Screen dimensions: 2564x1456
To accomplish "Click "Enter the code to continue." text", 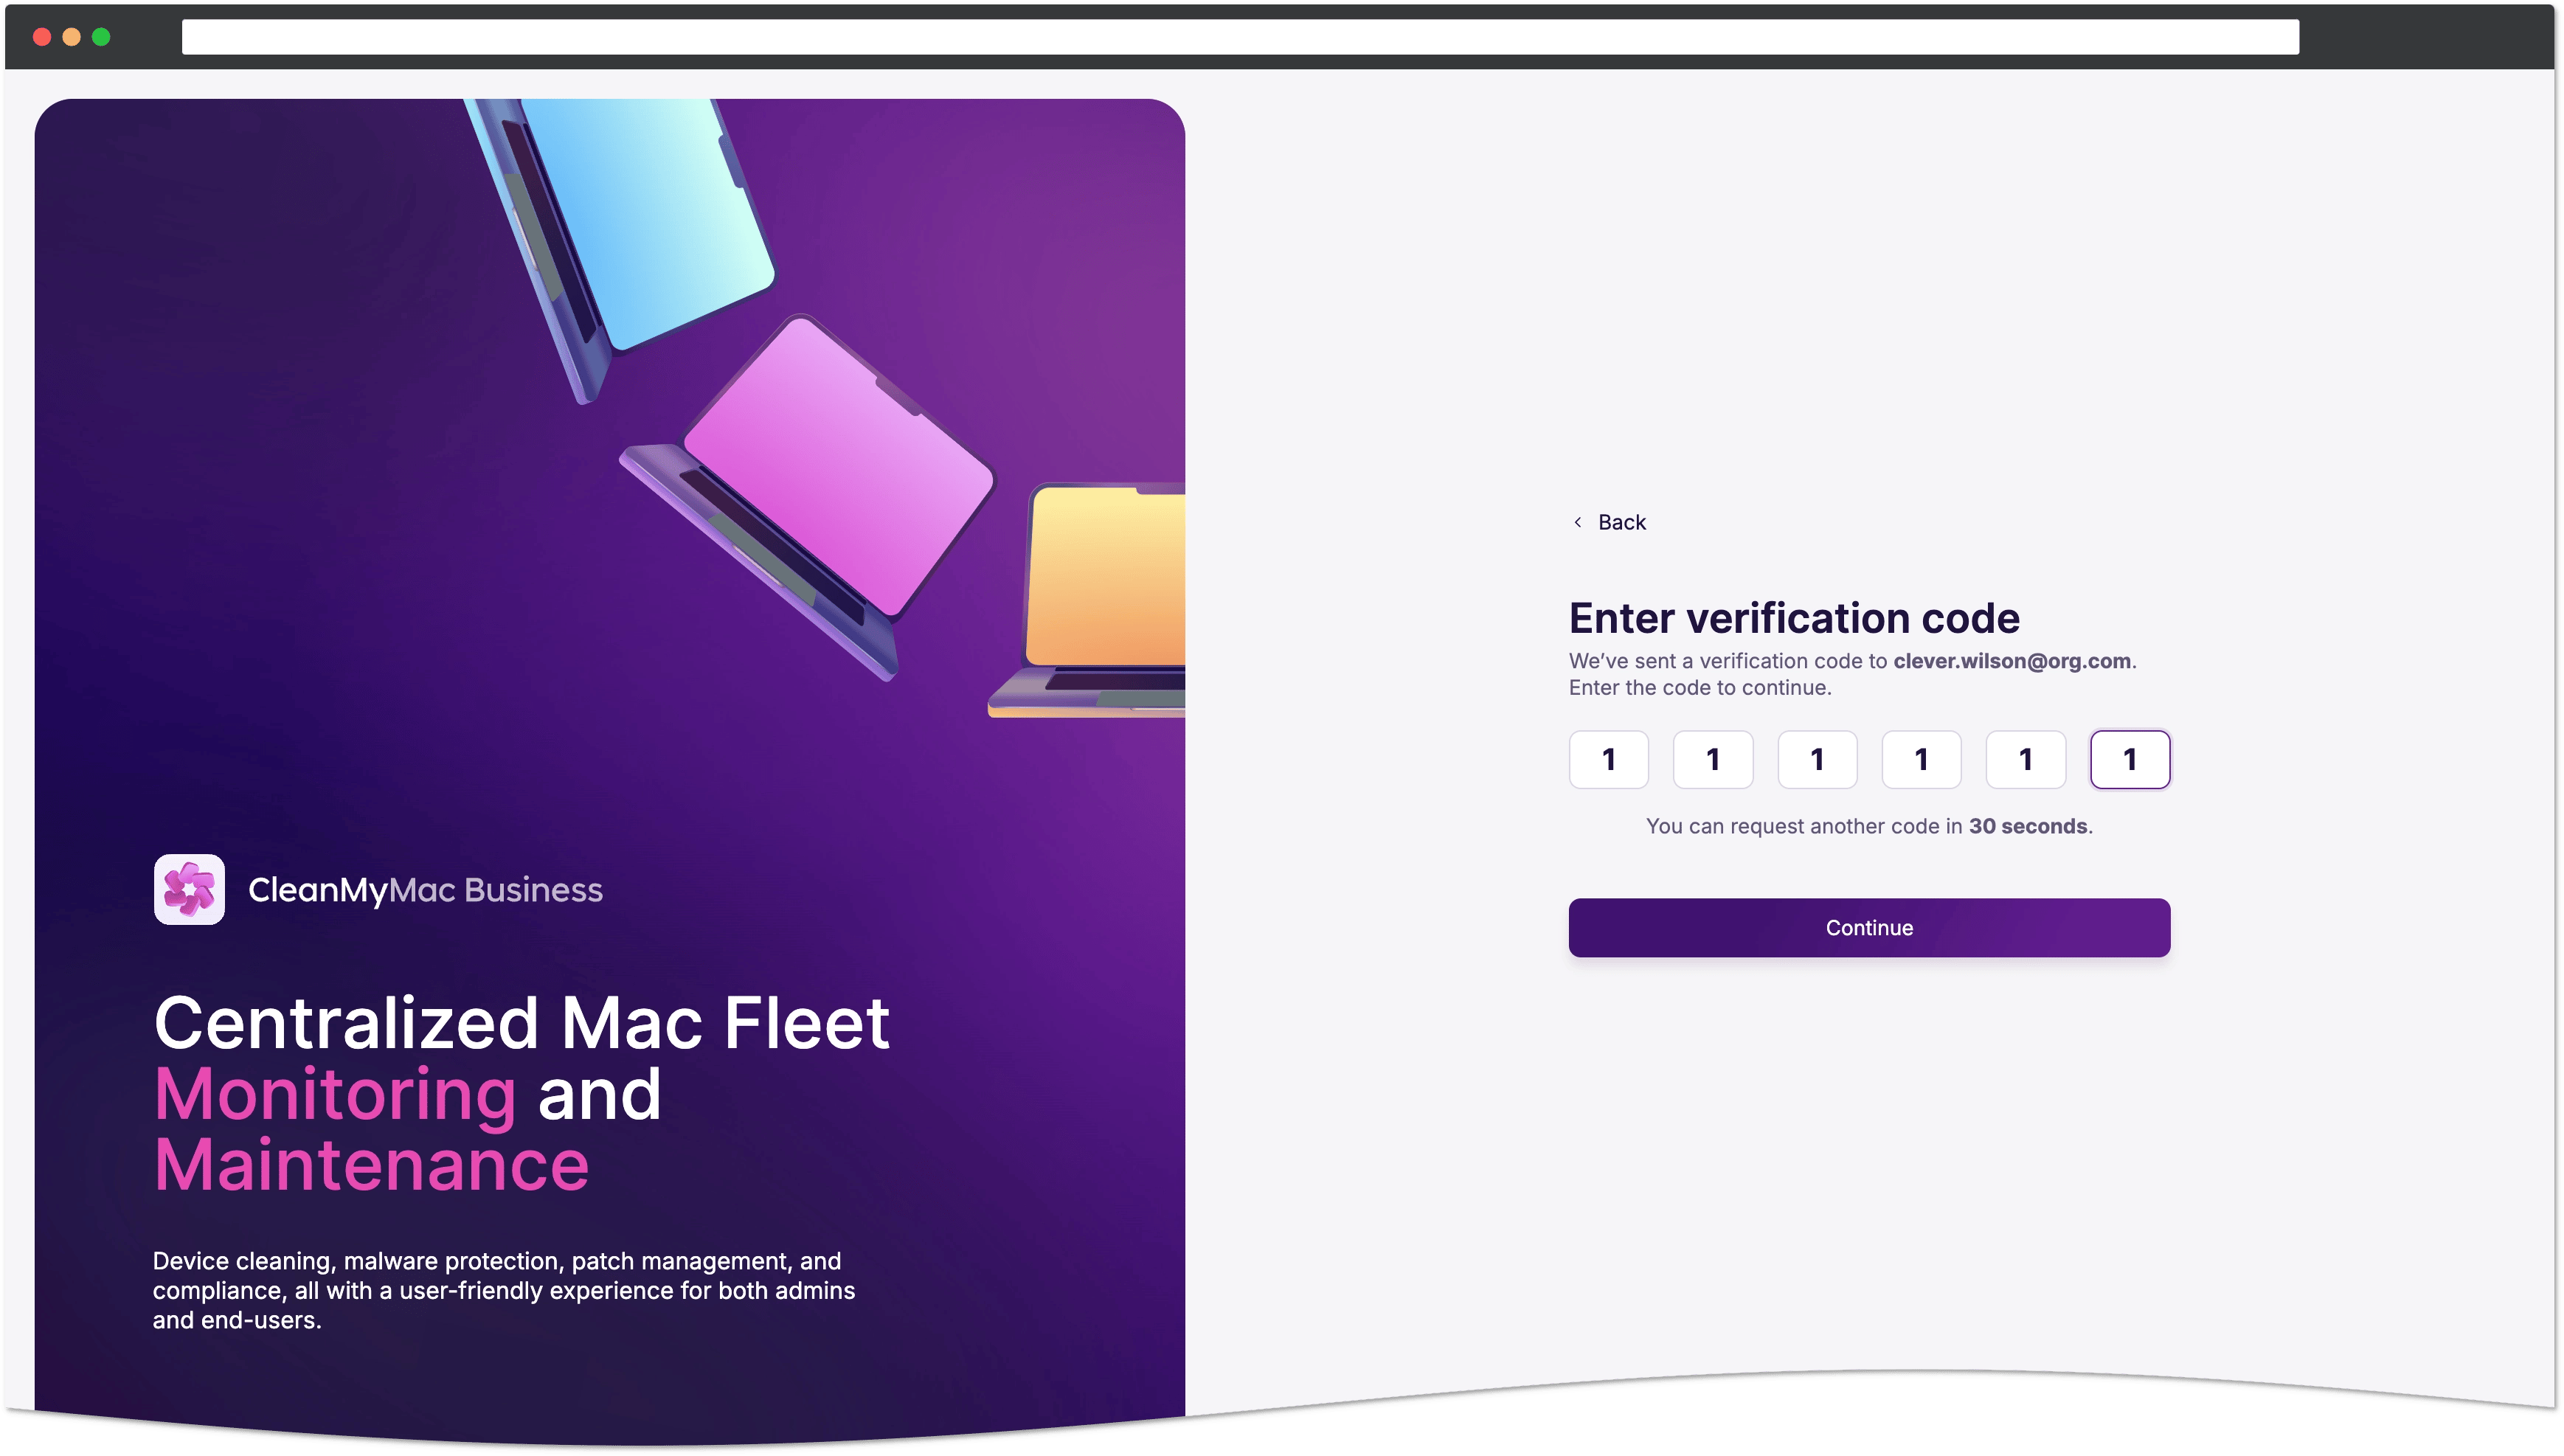I will pos(1699,688).
